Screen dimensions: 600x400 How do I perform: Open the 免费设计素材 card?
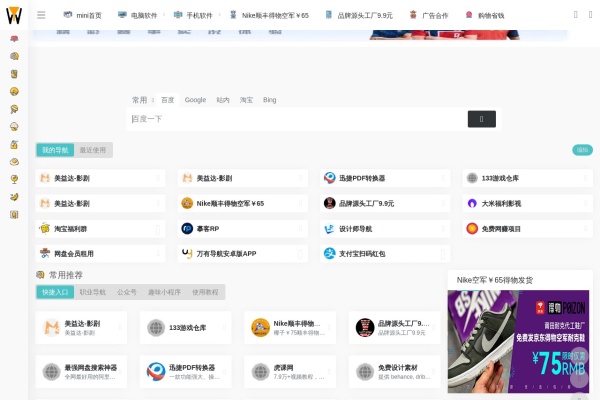click(x=395, y=372)
